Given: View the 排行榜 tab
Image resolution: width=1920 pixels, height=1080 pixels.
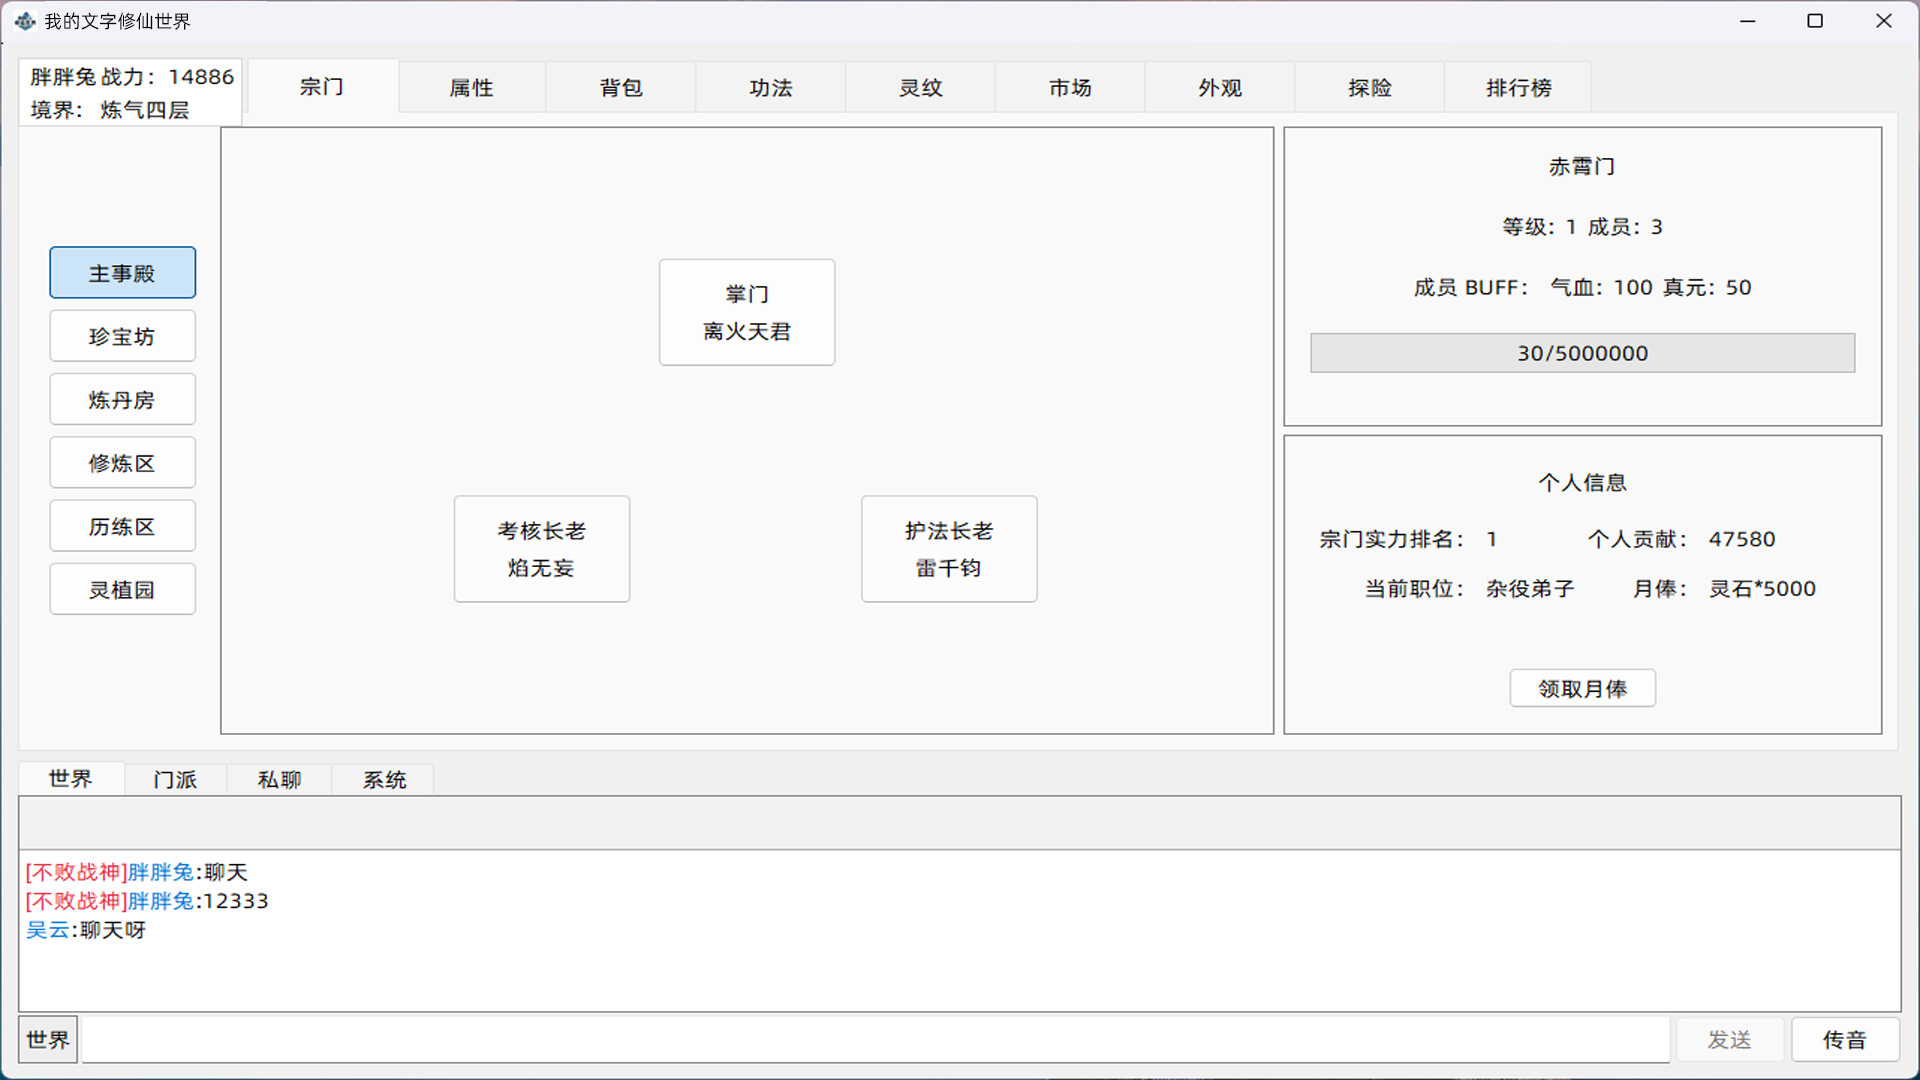Looking at the screenshot, I should pos(1517,87).
